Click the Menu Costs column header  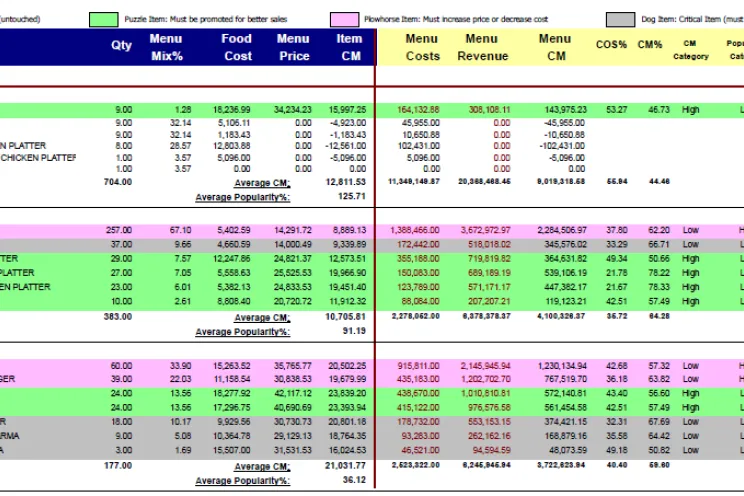422,47
